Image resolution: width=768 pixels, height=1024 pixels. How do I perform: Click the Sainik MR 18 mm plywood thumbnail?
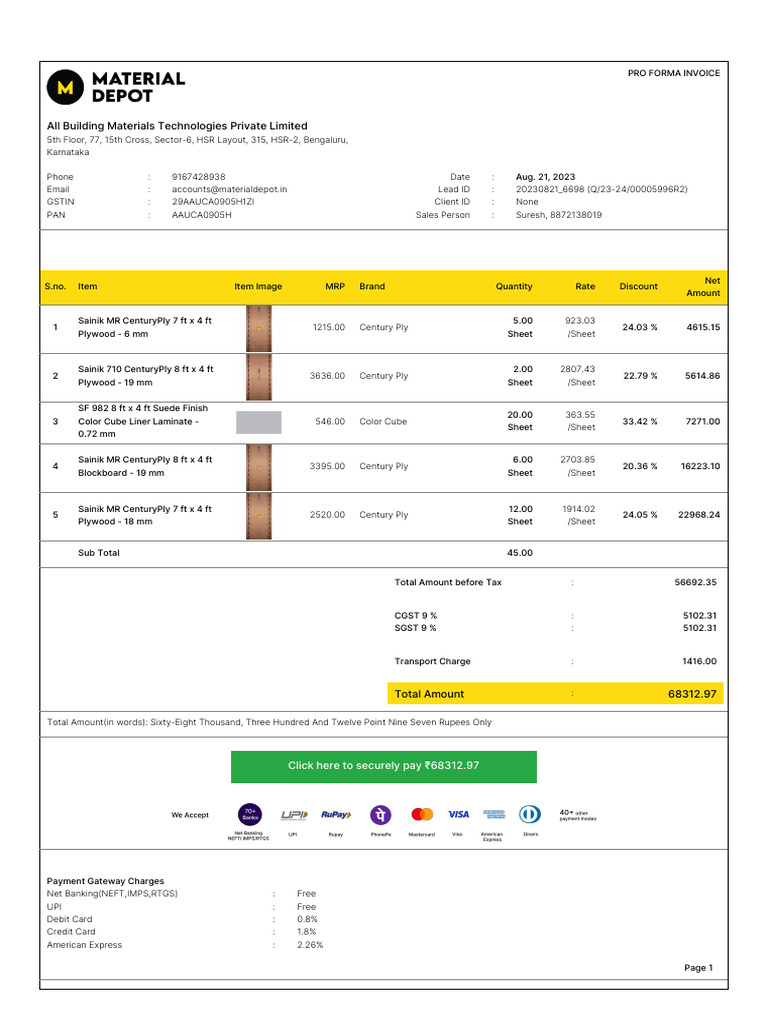point(259,516)
